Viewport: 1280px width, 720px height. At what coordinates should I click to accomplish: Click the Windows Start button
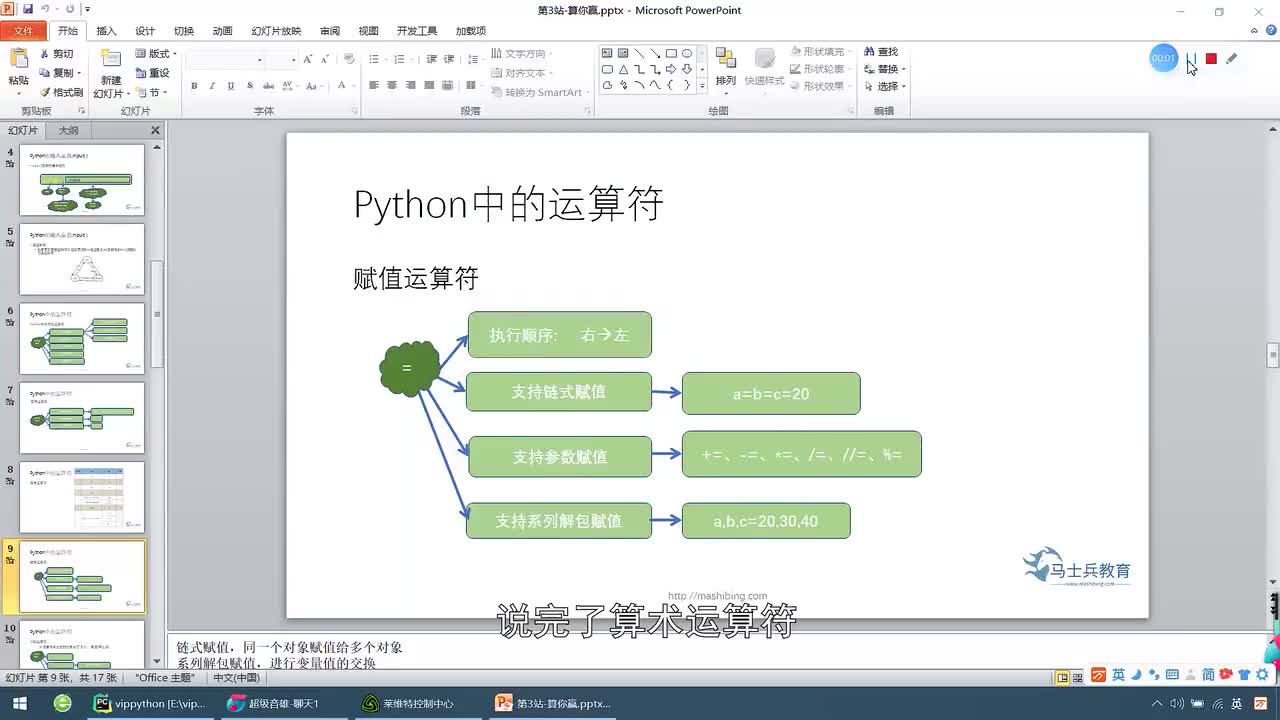(x=19, y=703)
